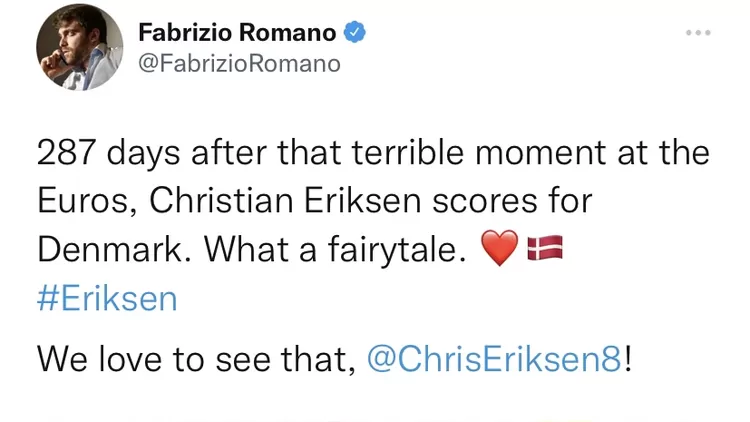Image resolution: width=750 pixels, height=422 pixels.
Task: Click the Denmark flag emoji
Action: pyautogui.click(x=545, y=248)
